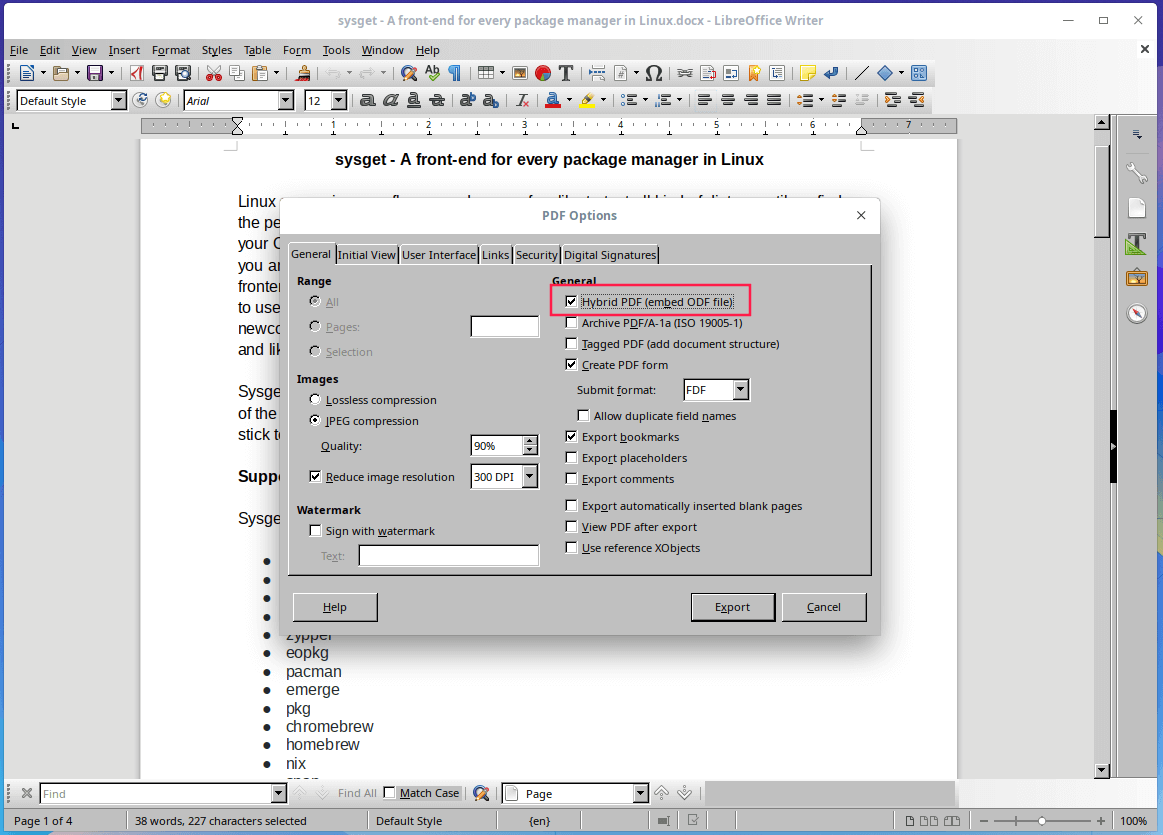Open the Default Style paragraph style dropdown
Screen dimensions: 1163x835
(119, 100)
